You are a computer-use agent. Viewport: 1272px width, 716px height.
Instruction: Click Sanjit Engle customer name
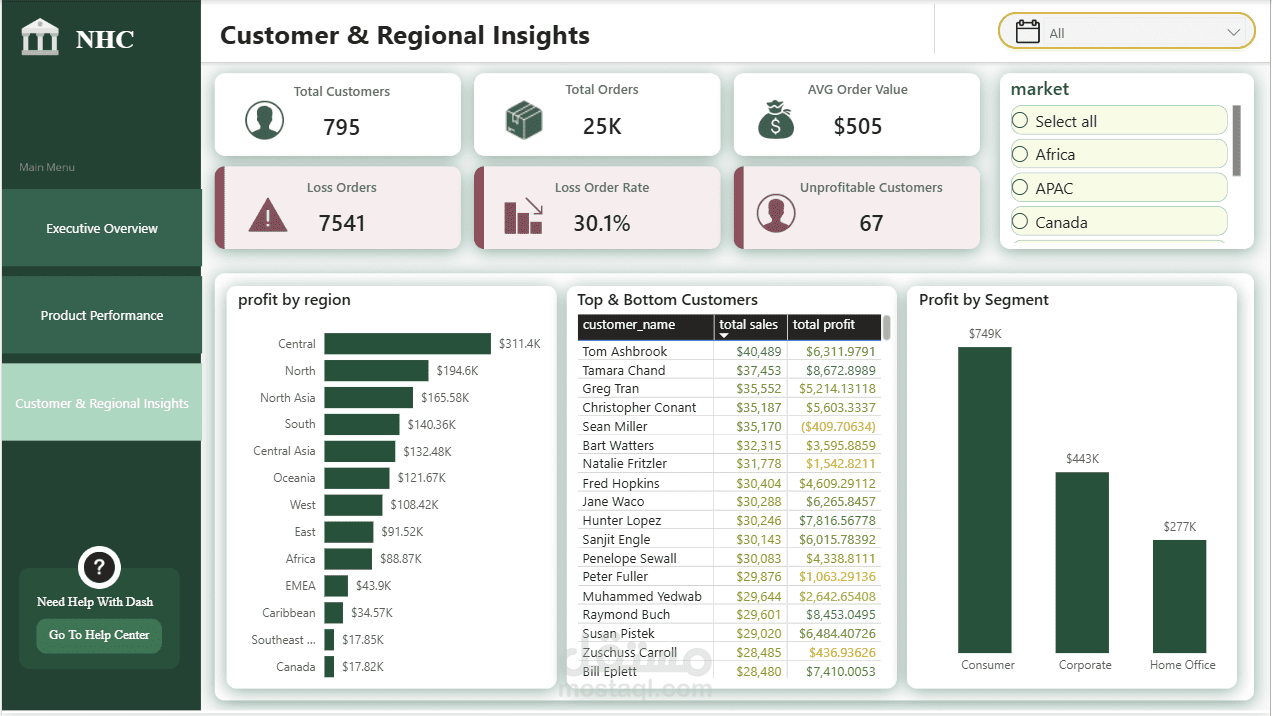[616, 539]
